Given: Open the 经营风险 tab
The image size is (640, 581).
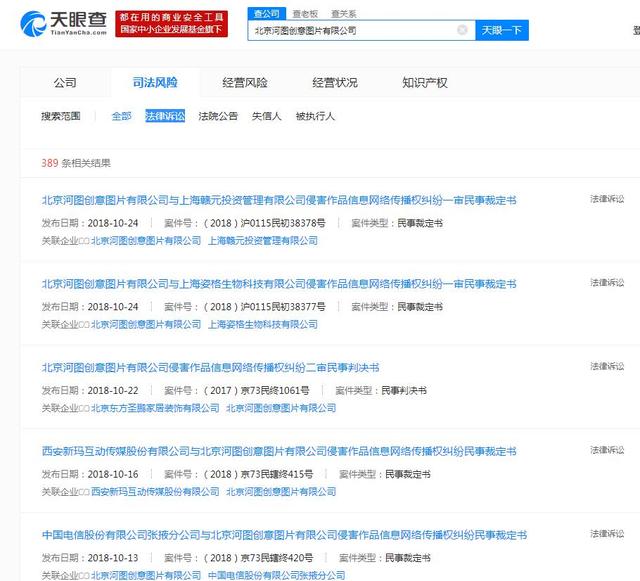Looking at the screenshot, I should click(245, 83).
